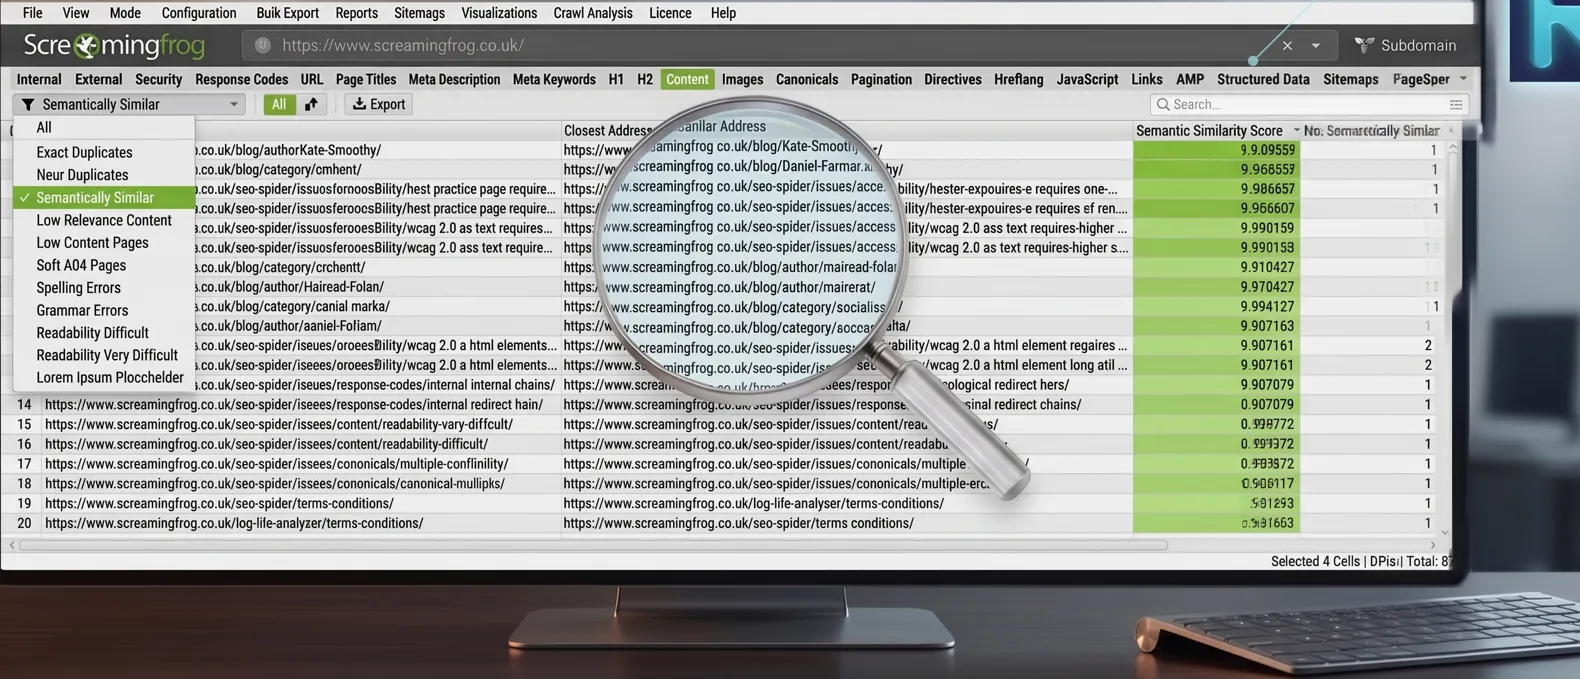This screenshot has width=1580, height=679.
Task: Switch to the Security tab
Action: [x=158, y=79]
